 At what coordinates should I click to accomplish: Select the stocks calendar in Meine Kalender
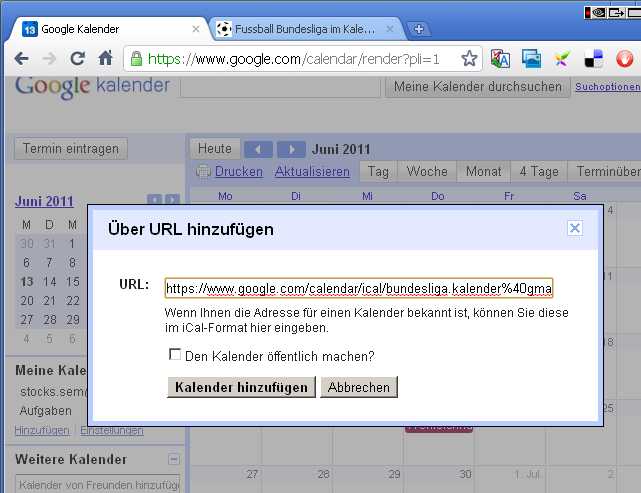coord(53,392)
